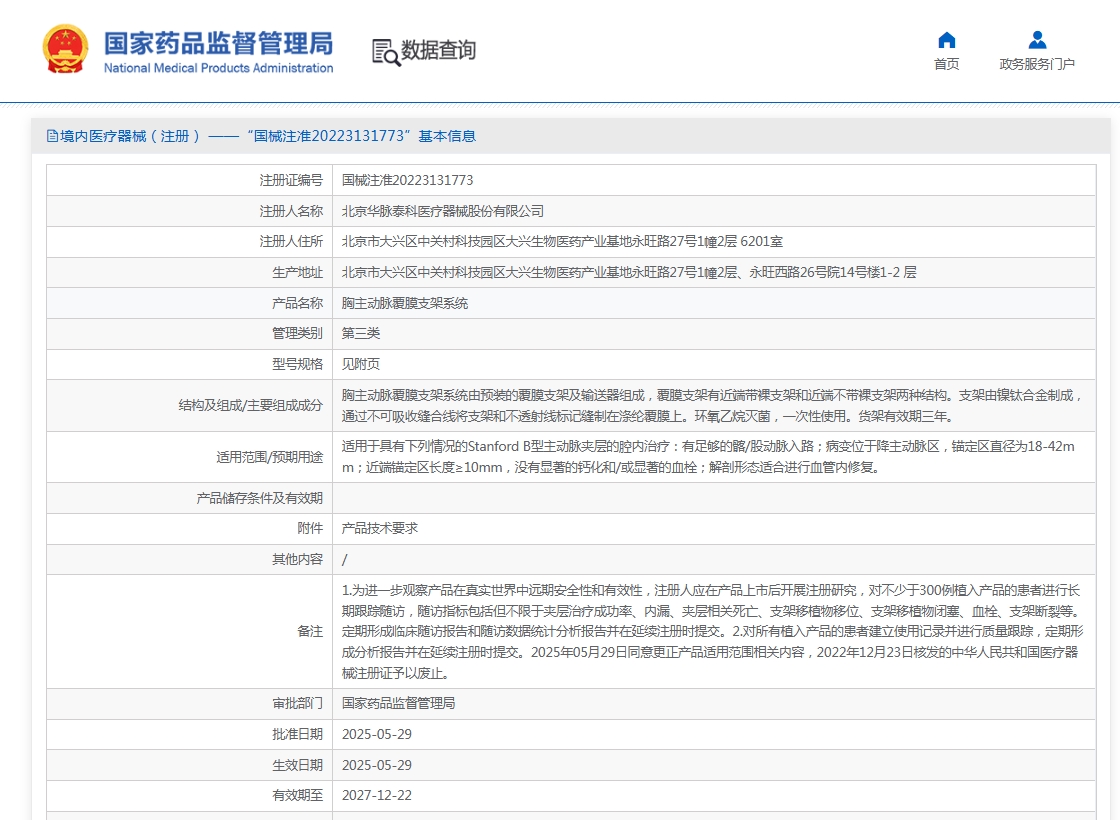Click attachment value 产品技术要求
Image resolution: width=1120 pixels, height=820 pixels.
(x=379, y=528)
